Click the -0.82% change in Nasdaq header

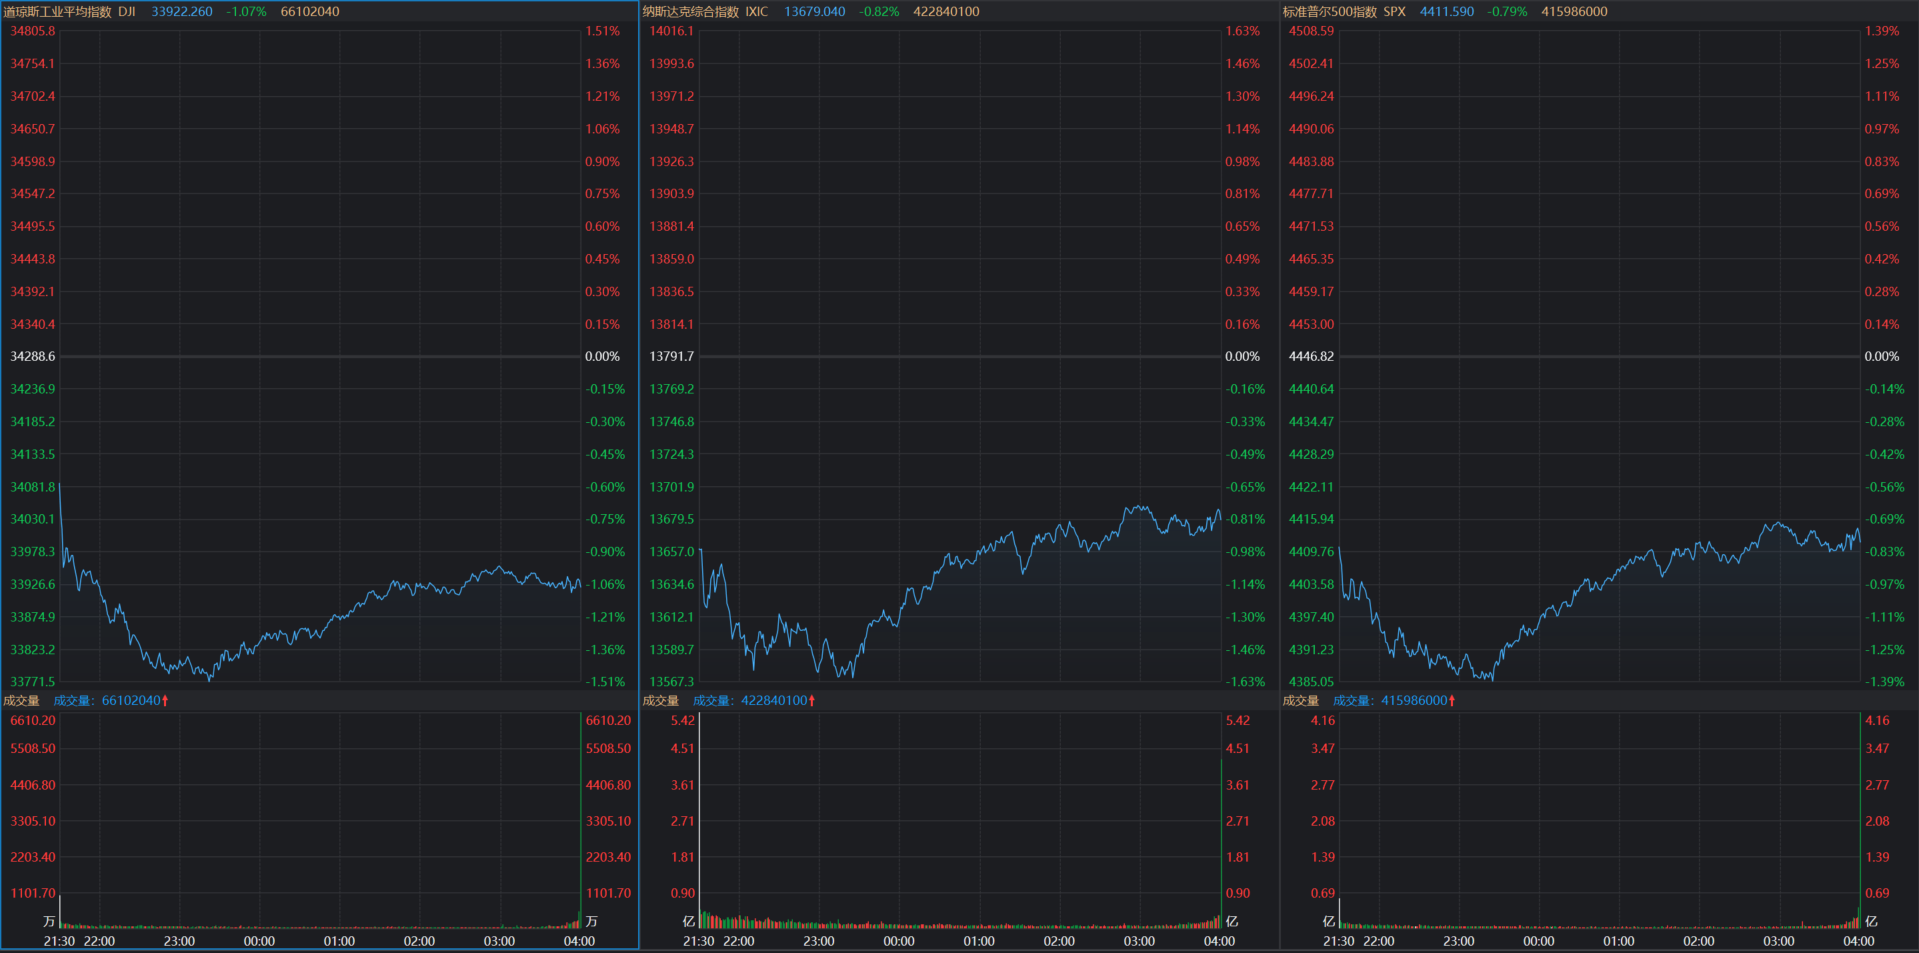tap(879, 12)
